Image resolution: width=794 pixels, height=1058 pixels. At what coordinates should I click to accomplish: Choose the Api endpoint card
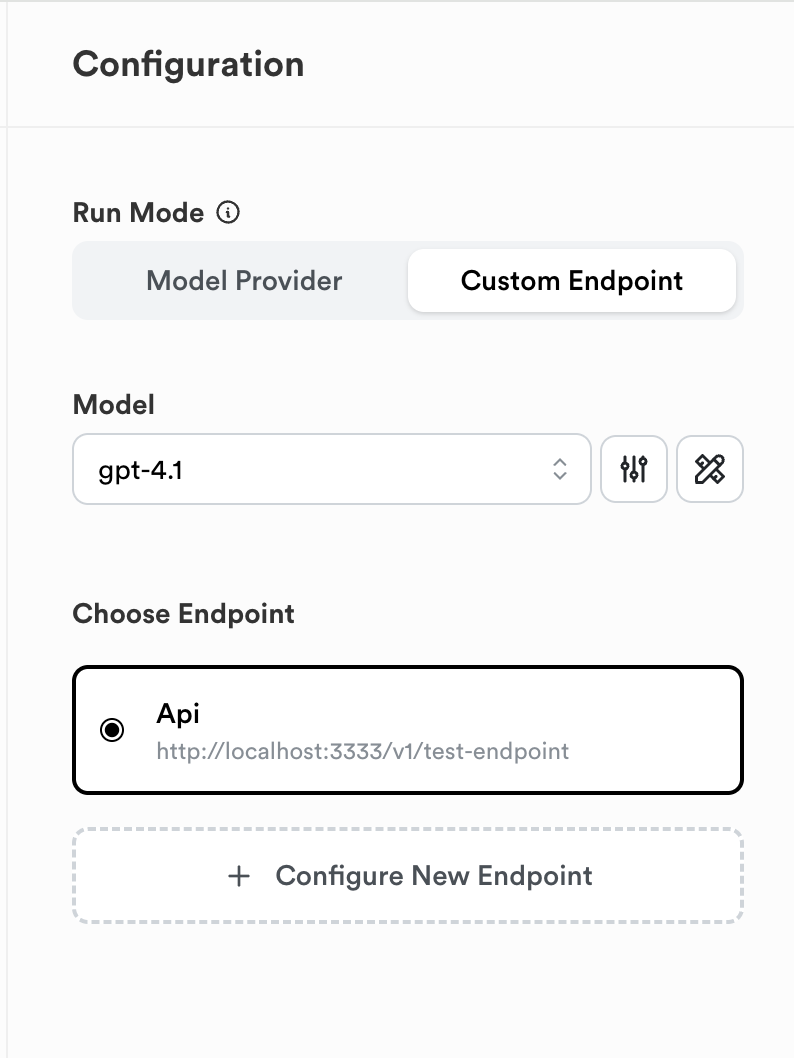(x=408, y=730)
